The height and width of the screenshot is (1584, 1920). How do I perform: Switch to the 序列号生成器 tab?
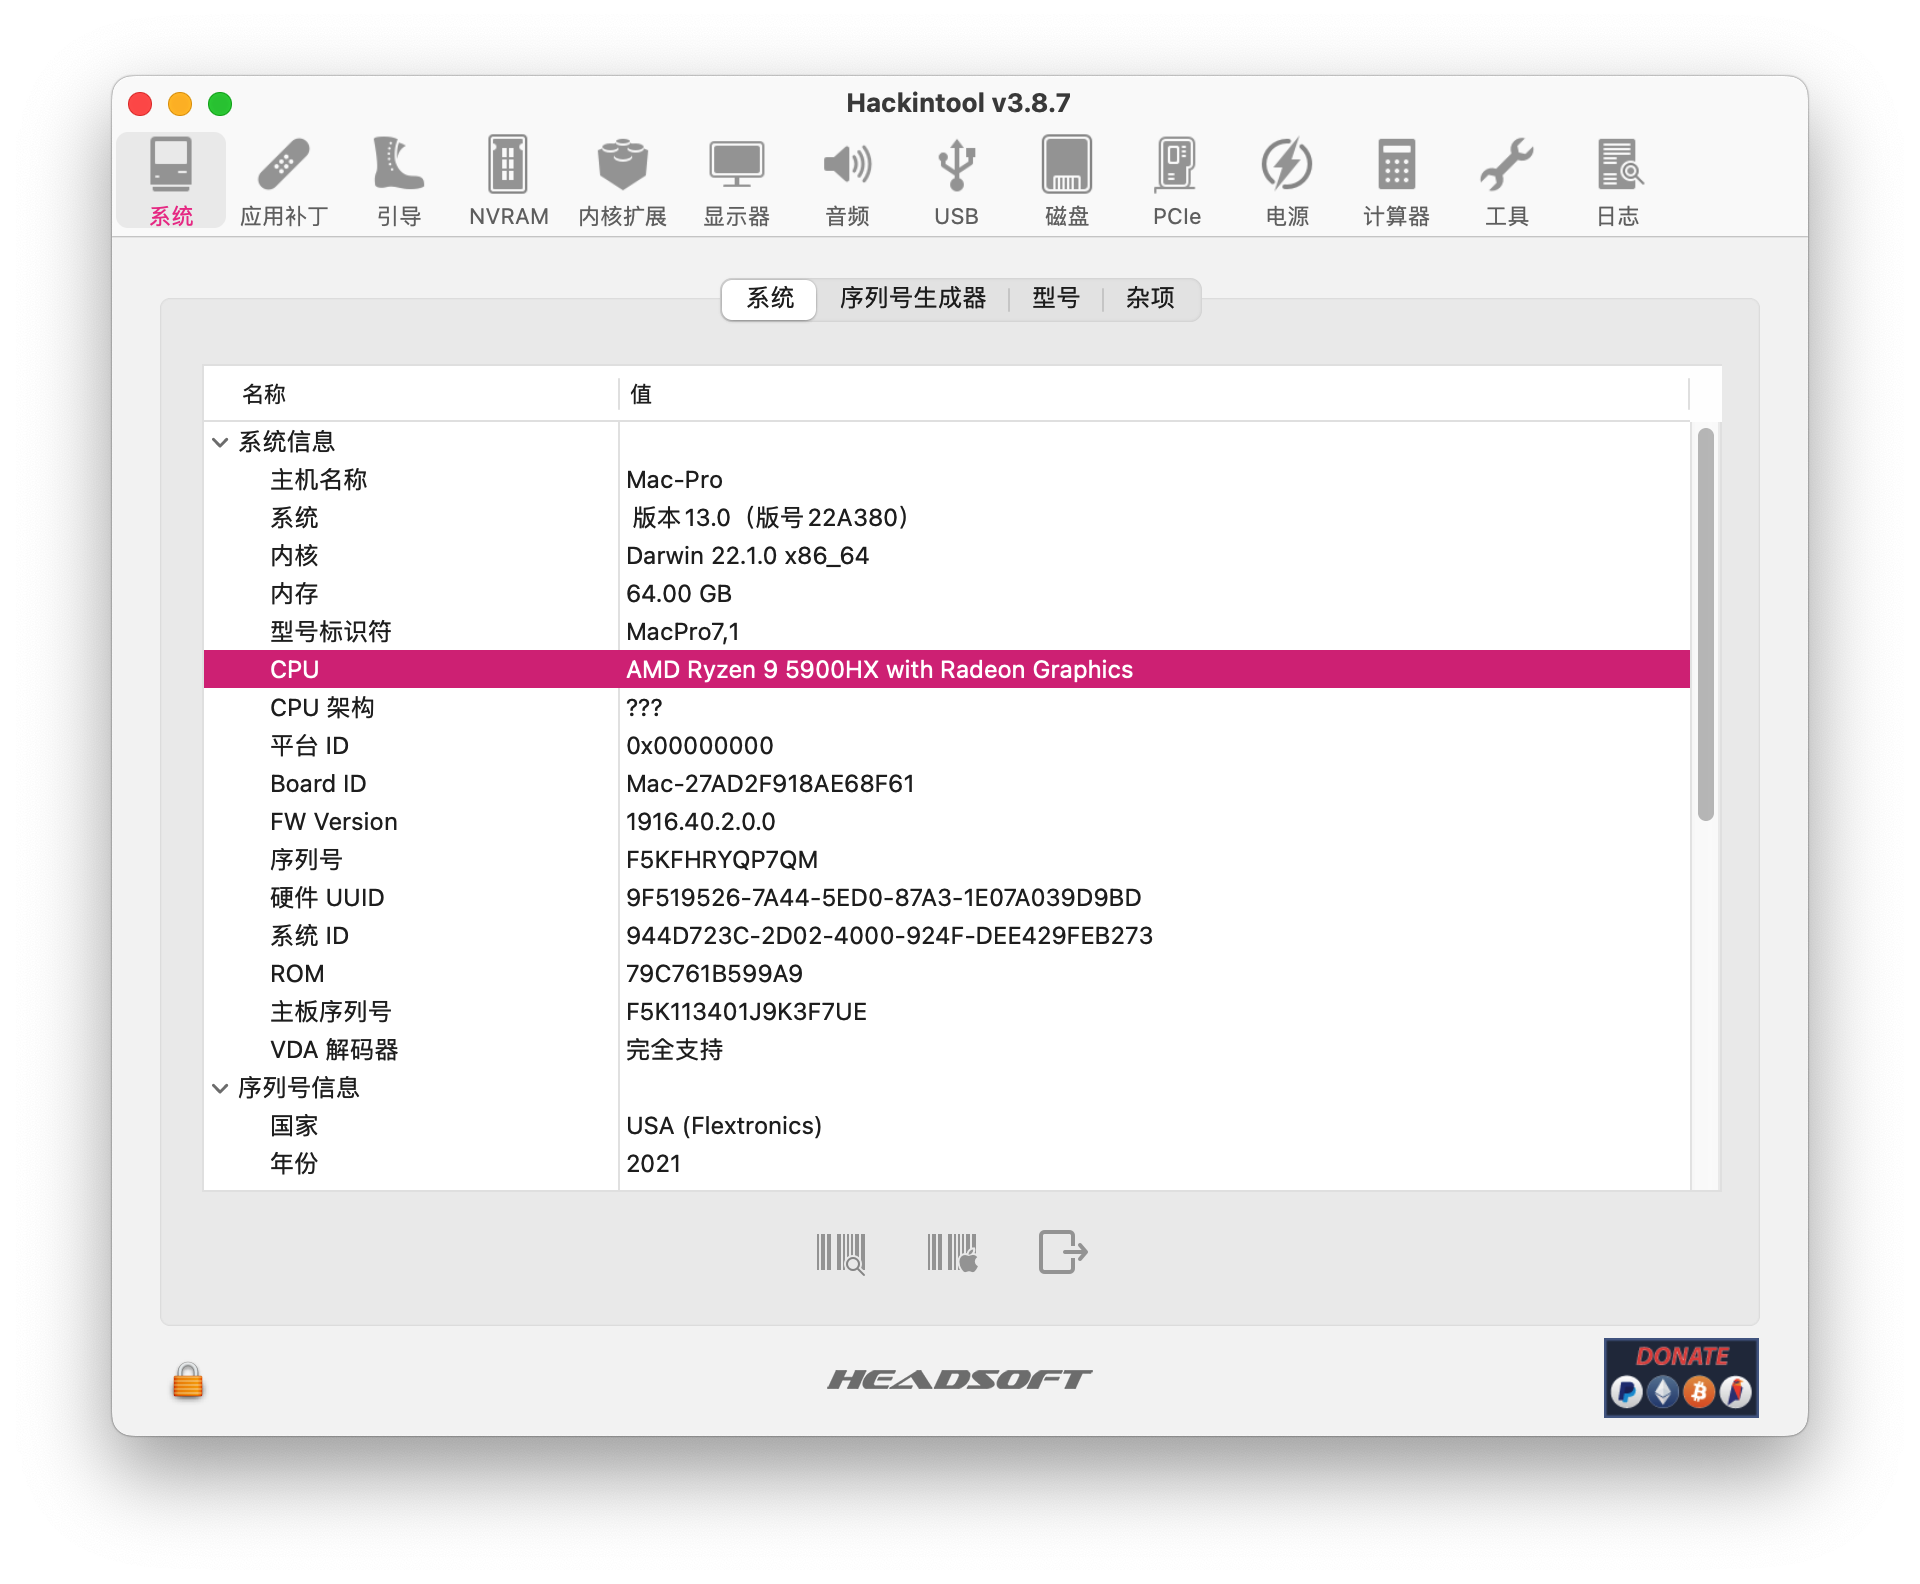(x=912, y=298)
